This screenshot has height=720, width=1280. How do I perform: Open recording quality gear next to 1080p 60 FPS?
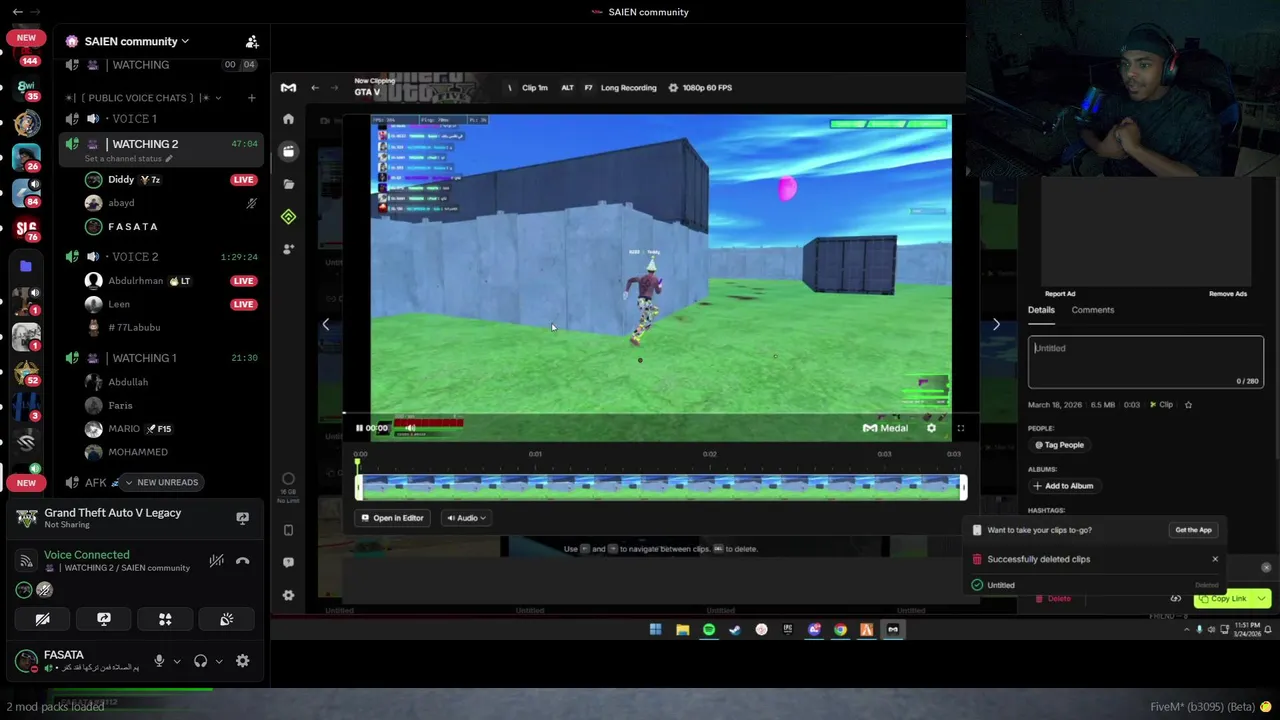673,88
